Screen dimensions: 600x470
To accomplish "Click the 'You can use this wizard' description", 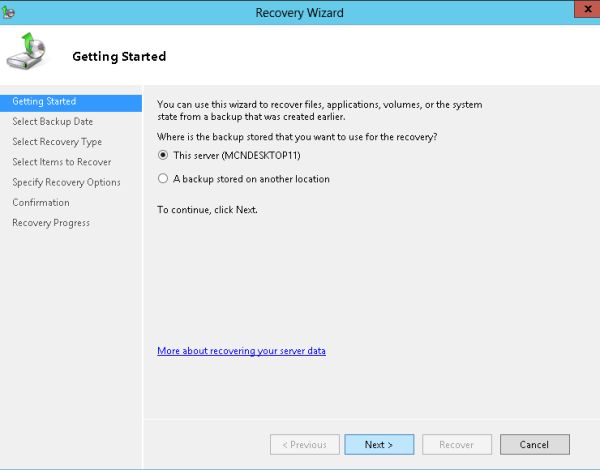I will 320,110.
